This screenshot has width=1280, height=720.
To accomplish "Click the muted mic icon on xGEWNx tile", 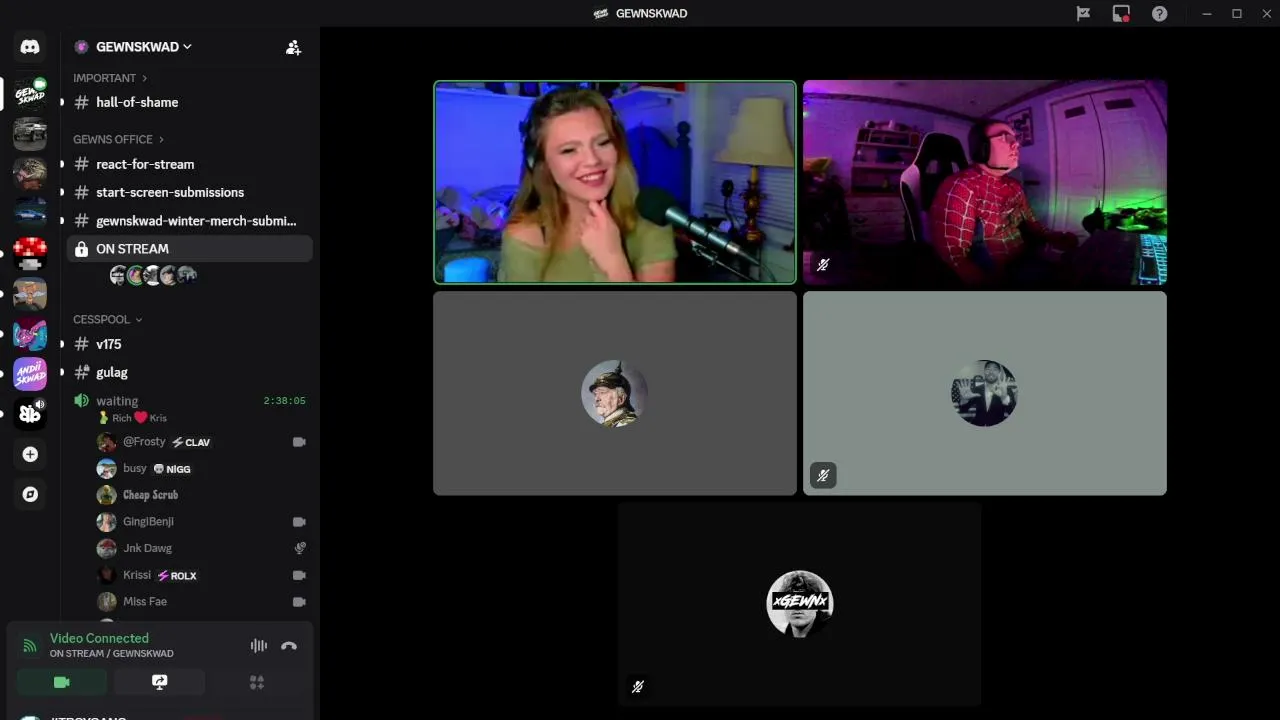I will (x=637, y=686).
